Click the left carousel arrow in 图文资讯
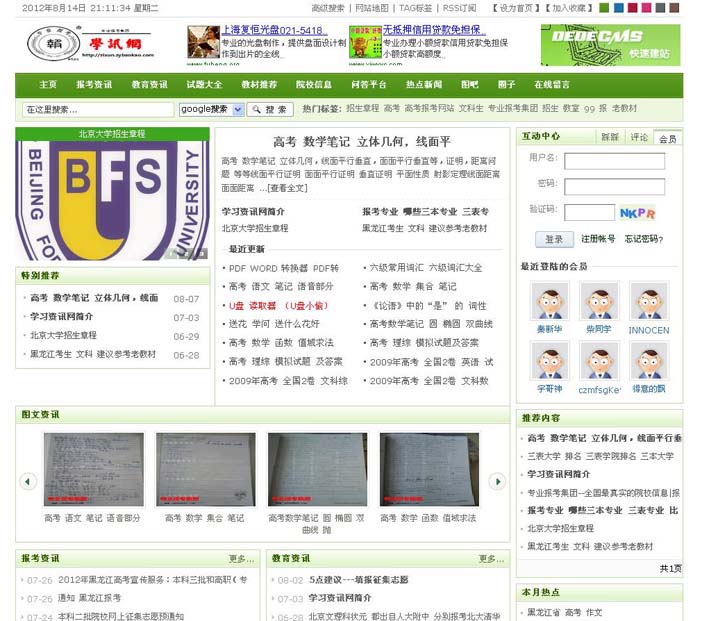 click(28, 481)
